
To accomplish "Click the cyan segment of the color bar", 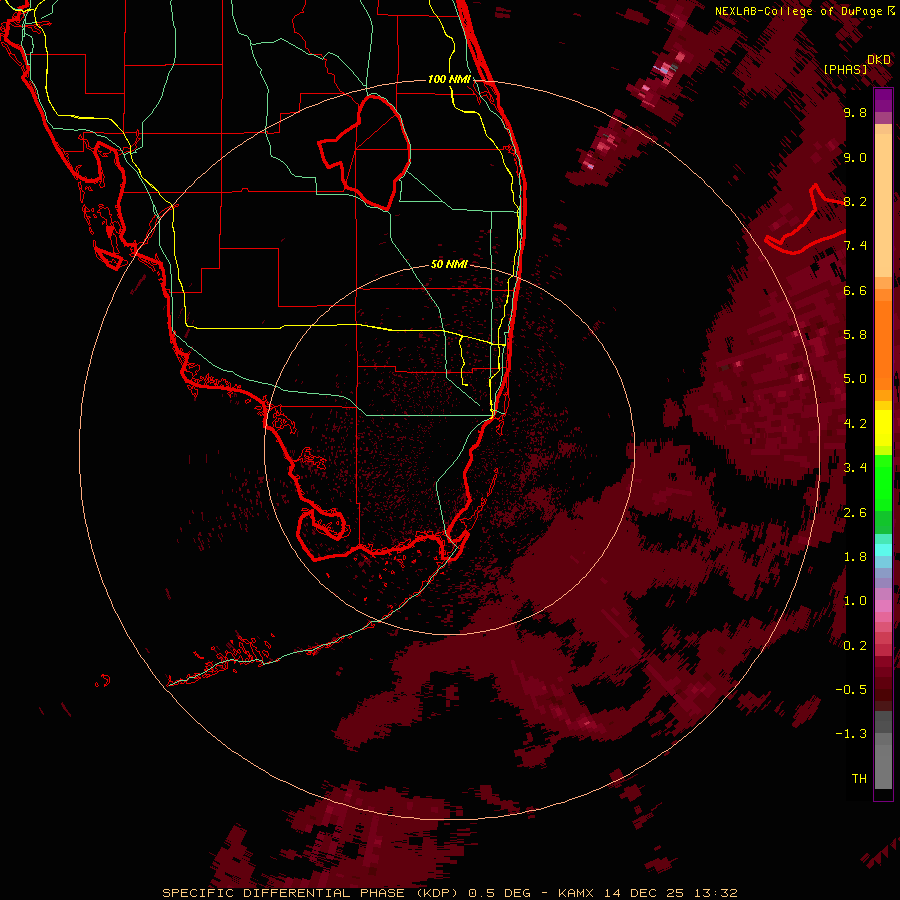I will point(883,549).
